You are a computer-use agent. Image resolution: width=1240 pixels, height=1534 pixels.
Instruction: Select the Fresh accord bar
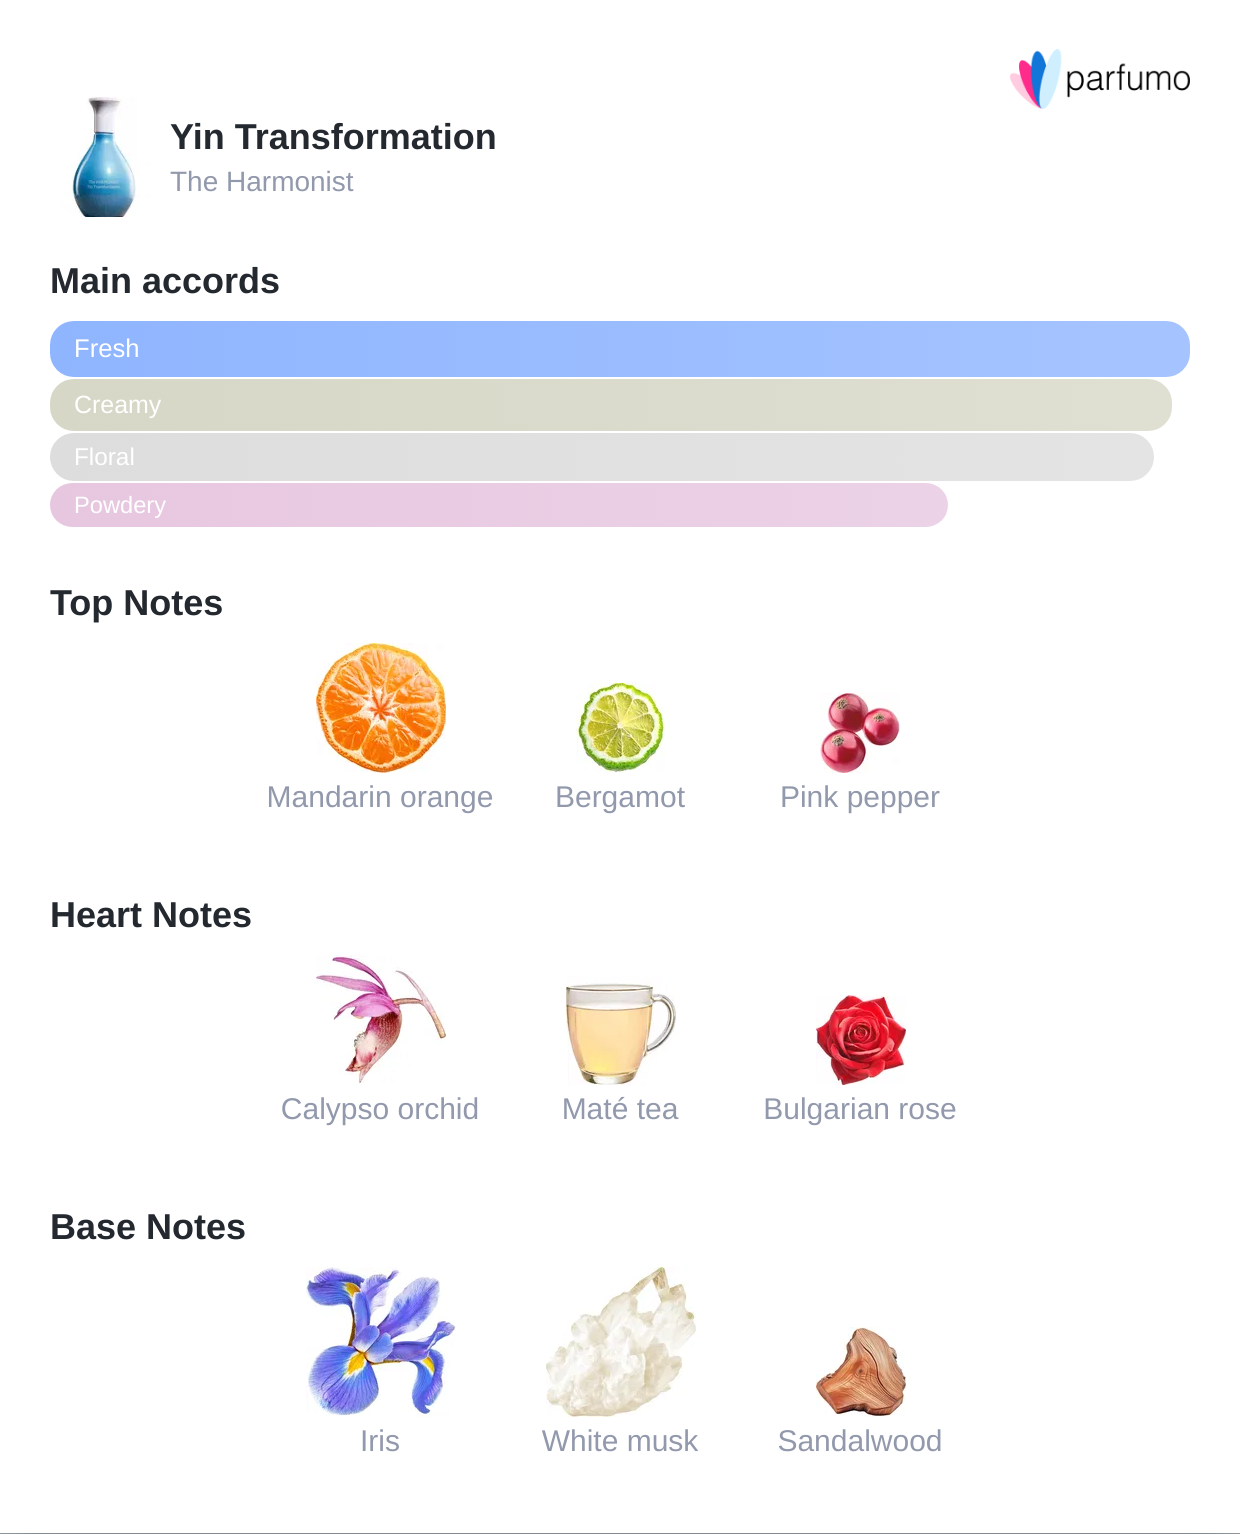(x=620, y=349)
